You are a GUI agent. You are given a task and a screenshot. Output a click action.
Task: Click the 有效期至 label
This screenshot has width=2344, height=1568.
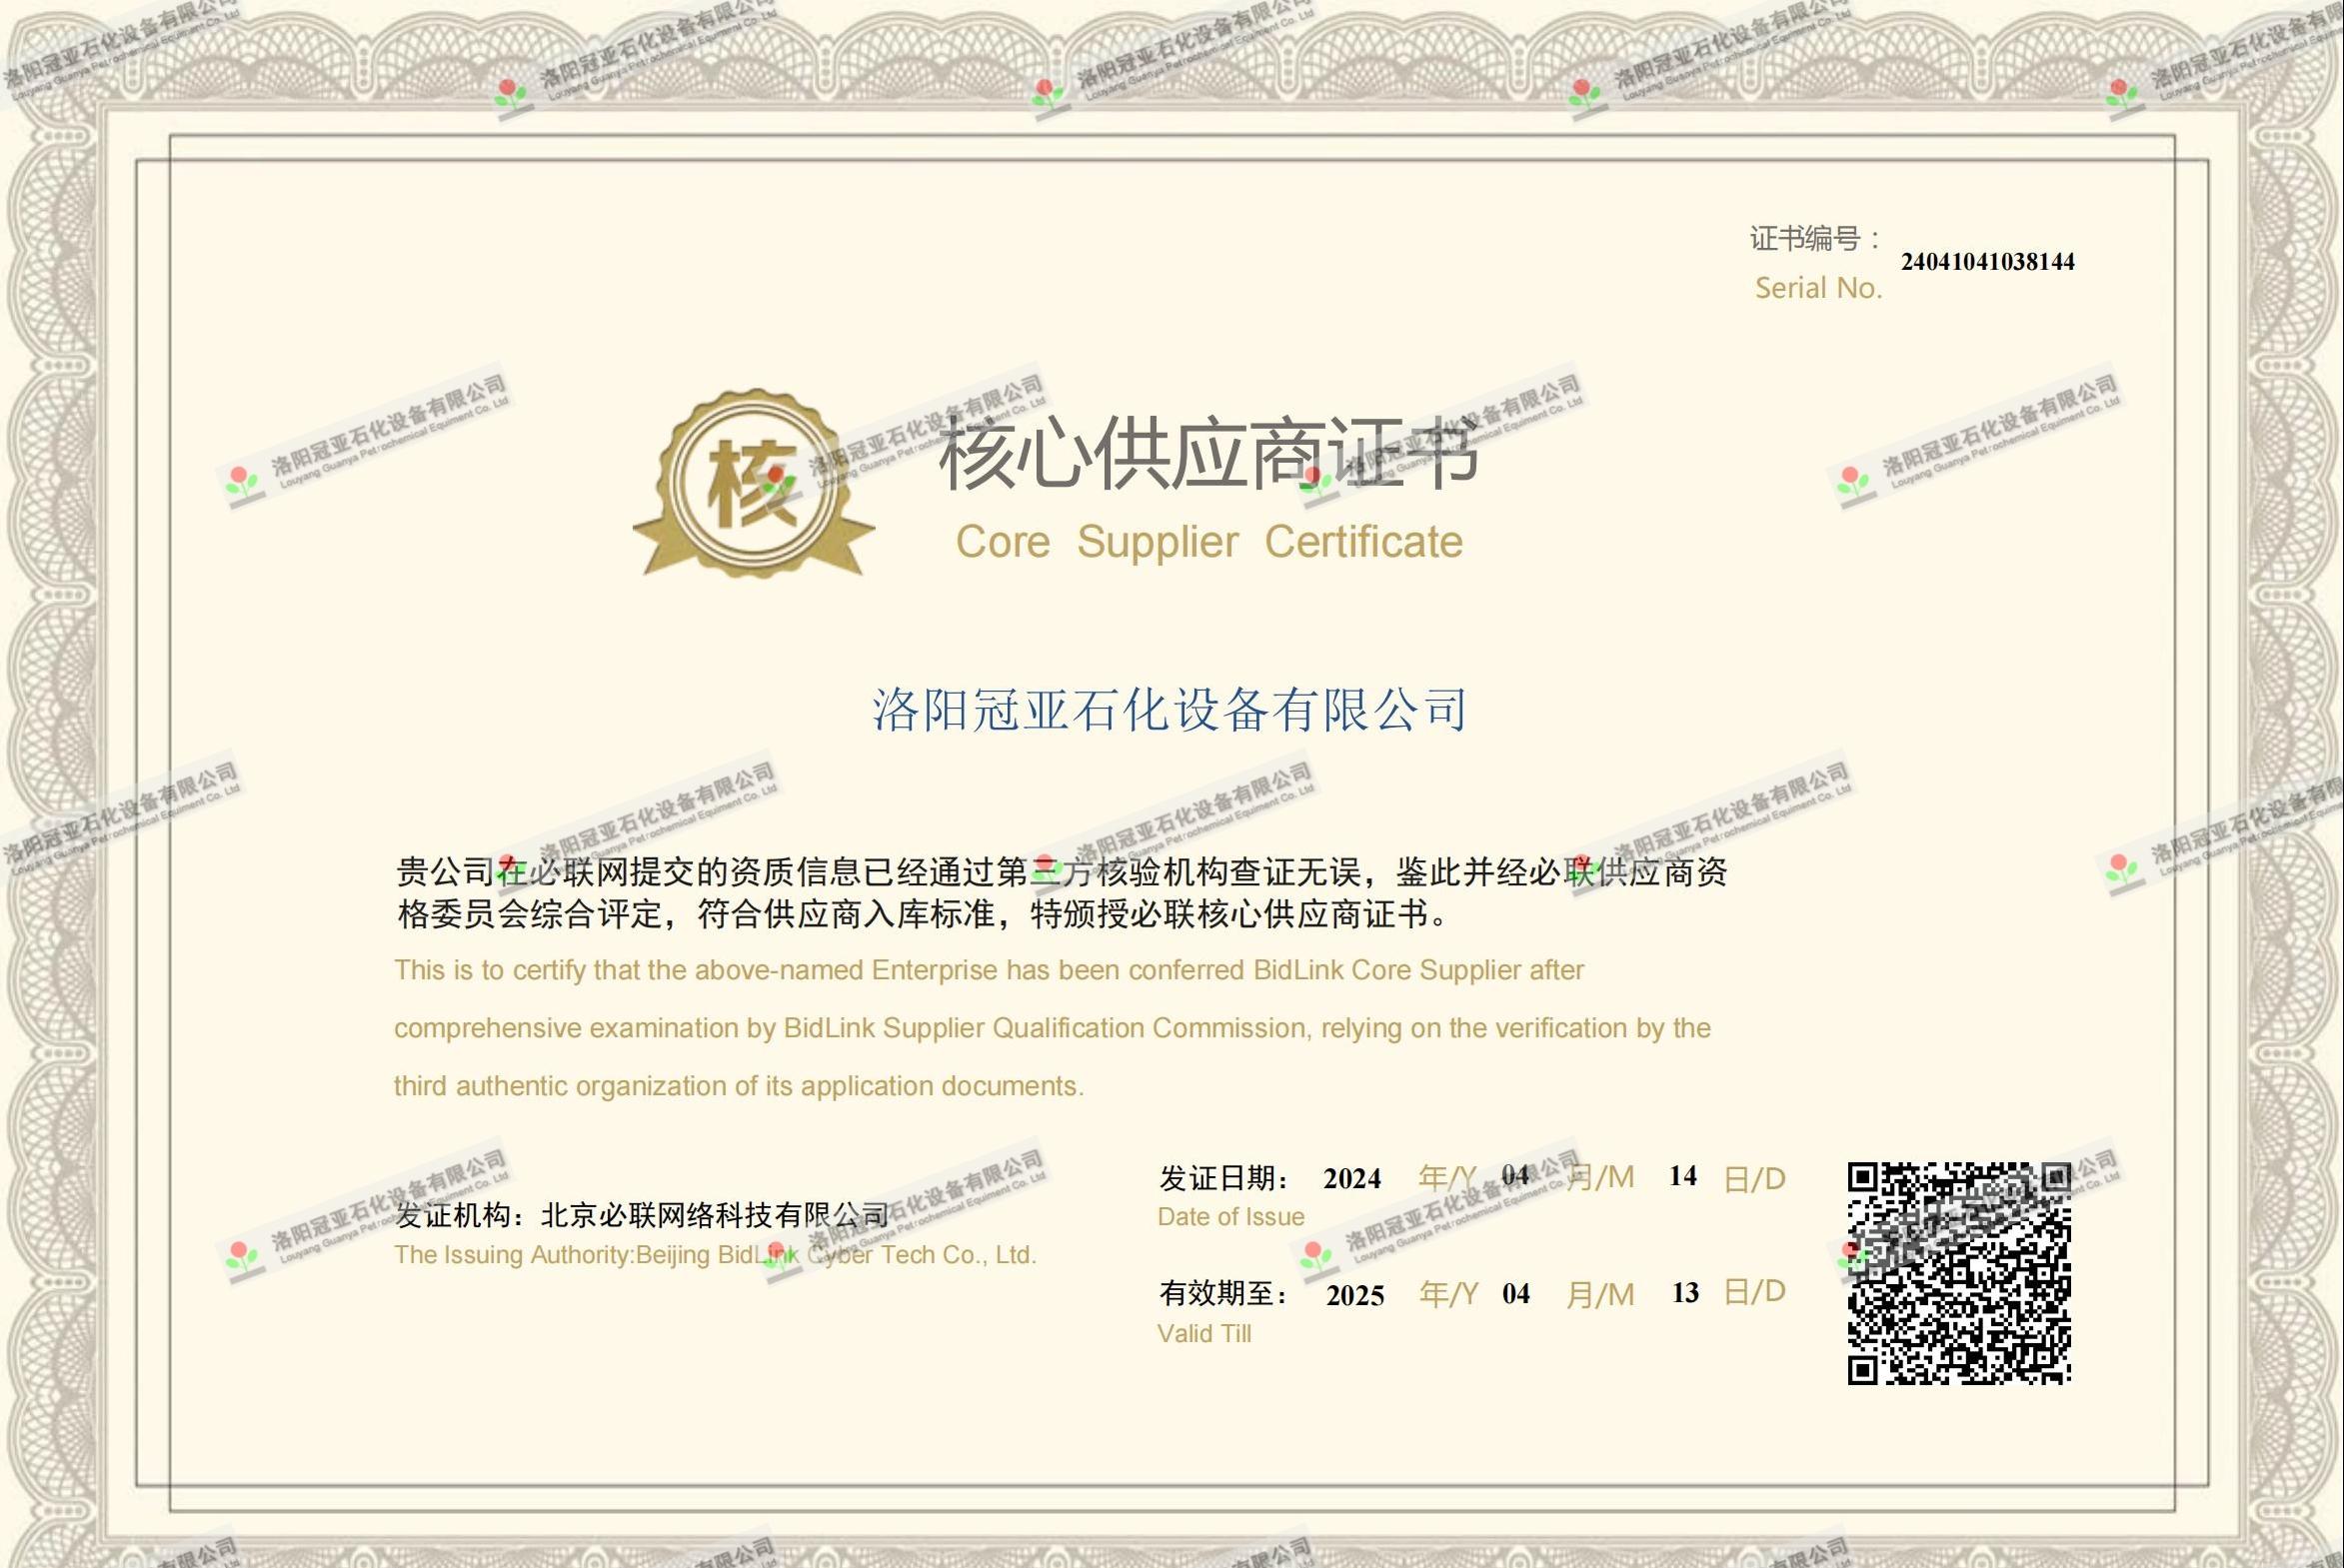click(x=1224, y=1294)
